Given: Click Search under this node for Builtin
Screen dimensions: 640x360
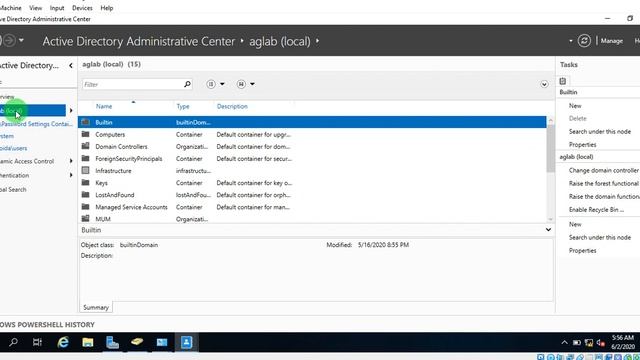Looking at the screenshot, I should tap(600, 132).
